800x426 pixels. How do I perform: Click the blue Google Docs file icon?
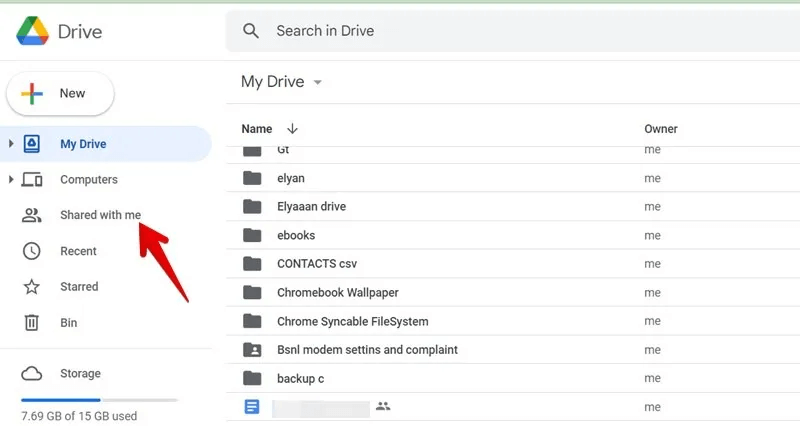(252, 407)
